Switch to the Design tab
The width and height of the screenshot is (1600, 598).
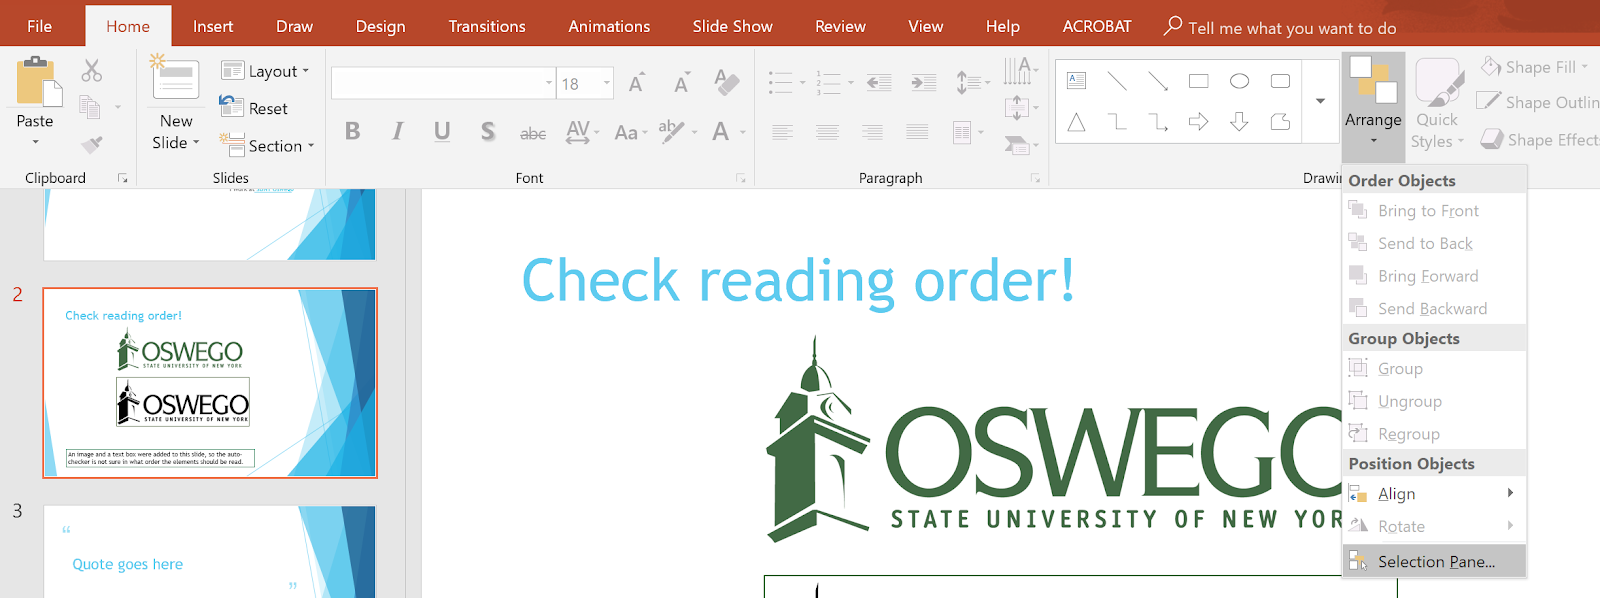click(381, 26)
